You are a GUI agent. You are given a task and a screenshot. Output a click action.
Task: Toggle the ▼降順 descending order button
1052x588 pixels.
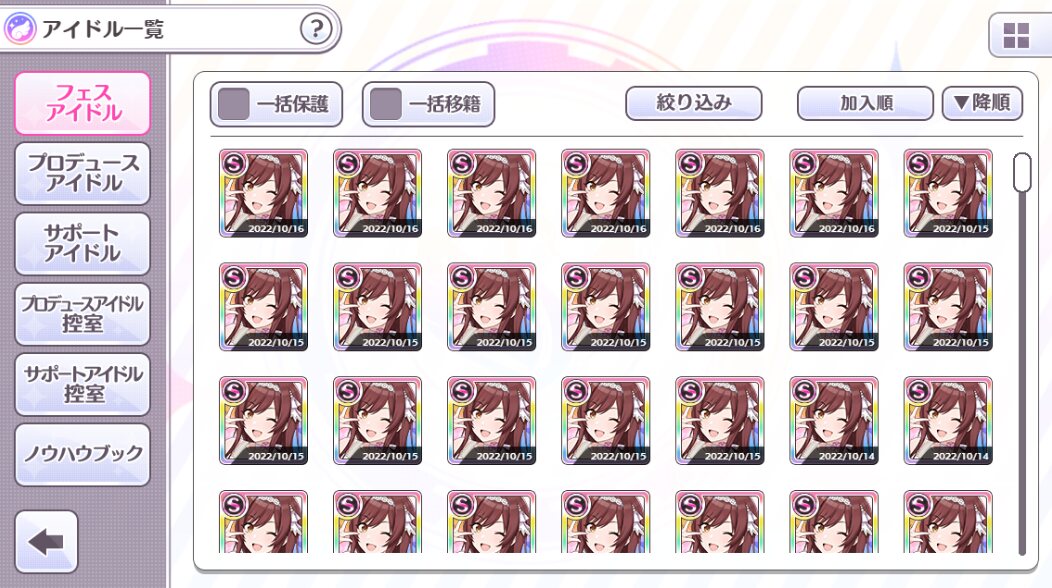pyautogui.click(x=982, y=103)
